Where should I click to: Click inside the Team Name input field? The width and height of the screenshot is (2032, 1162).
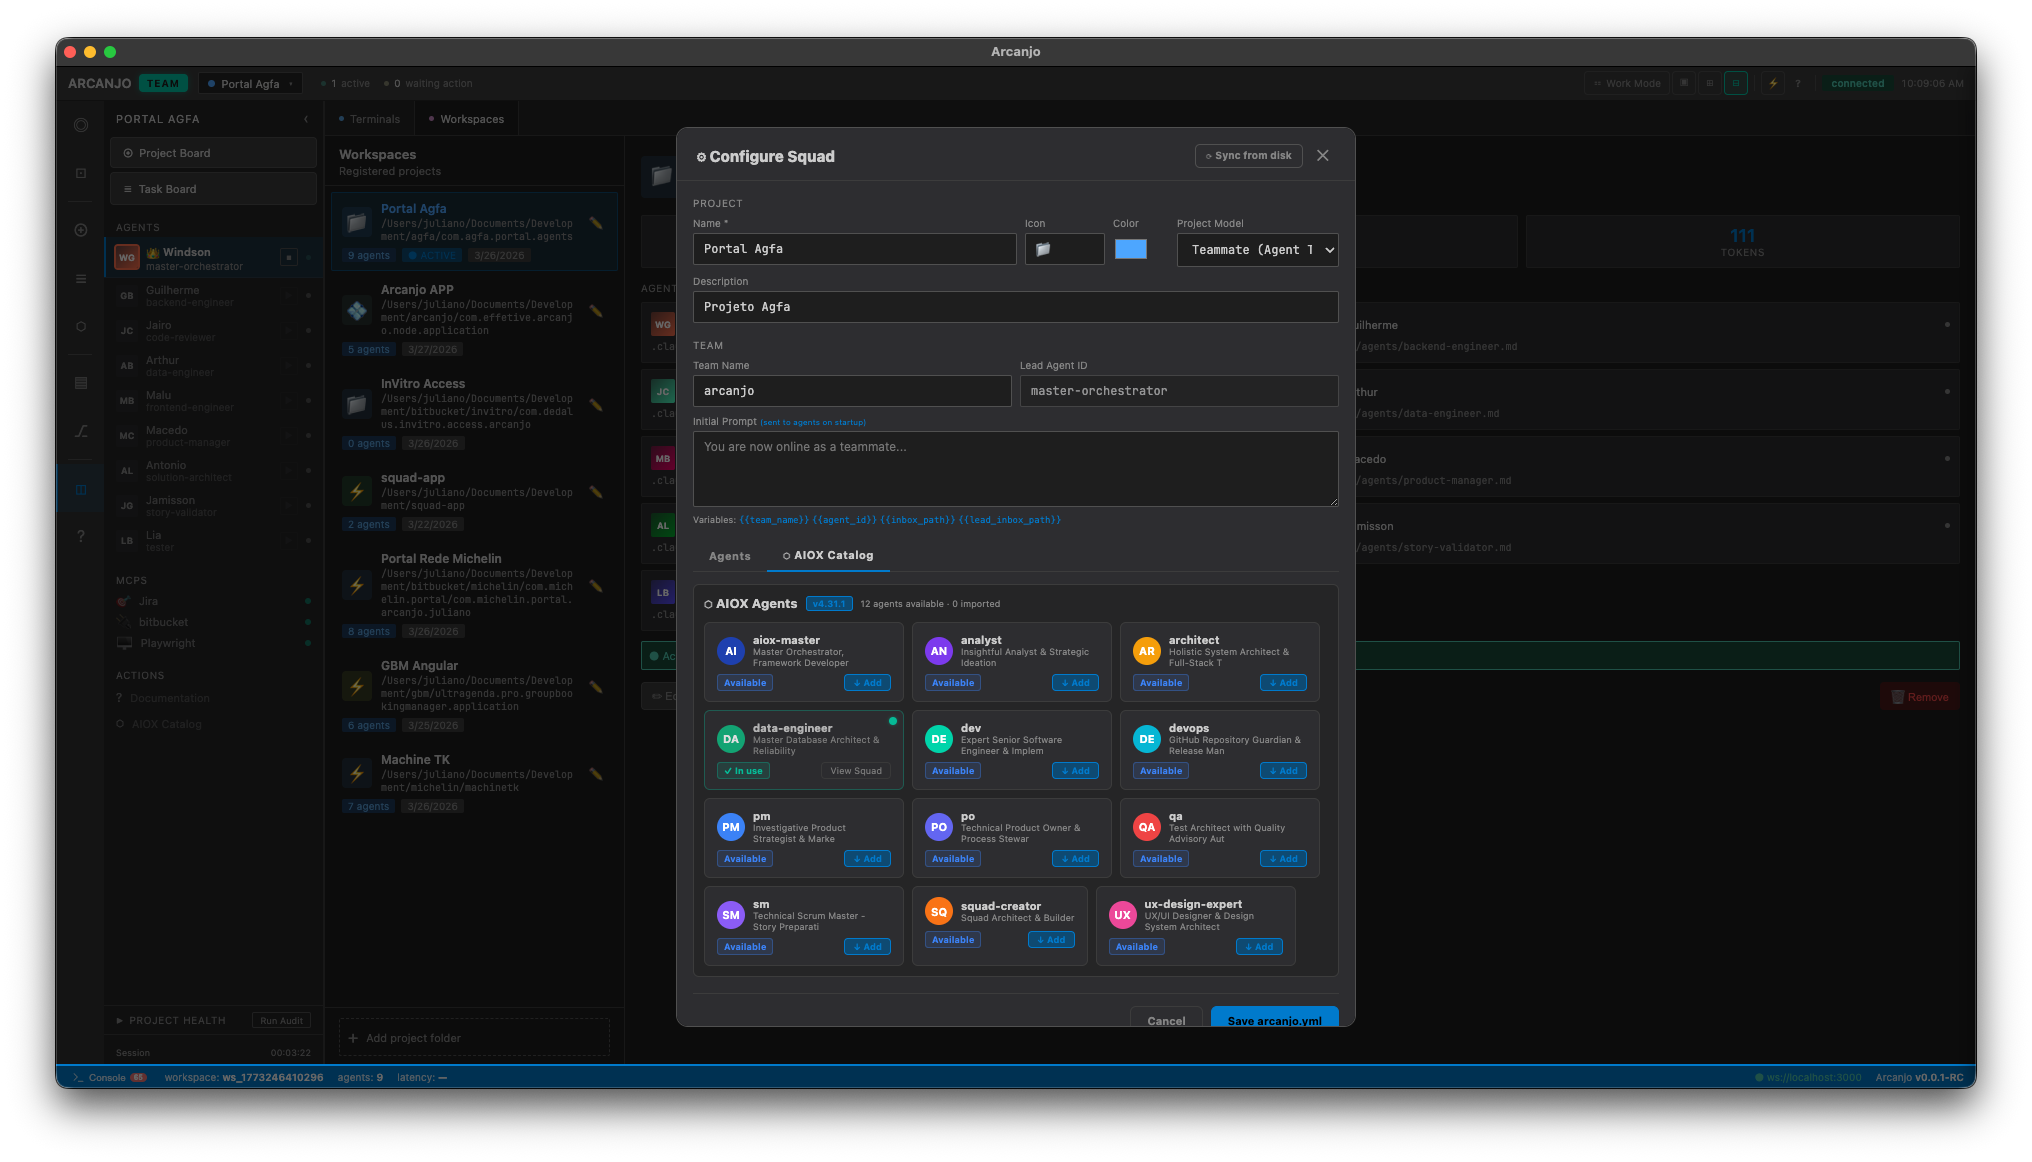851,391
